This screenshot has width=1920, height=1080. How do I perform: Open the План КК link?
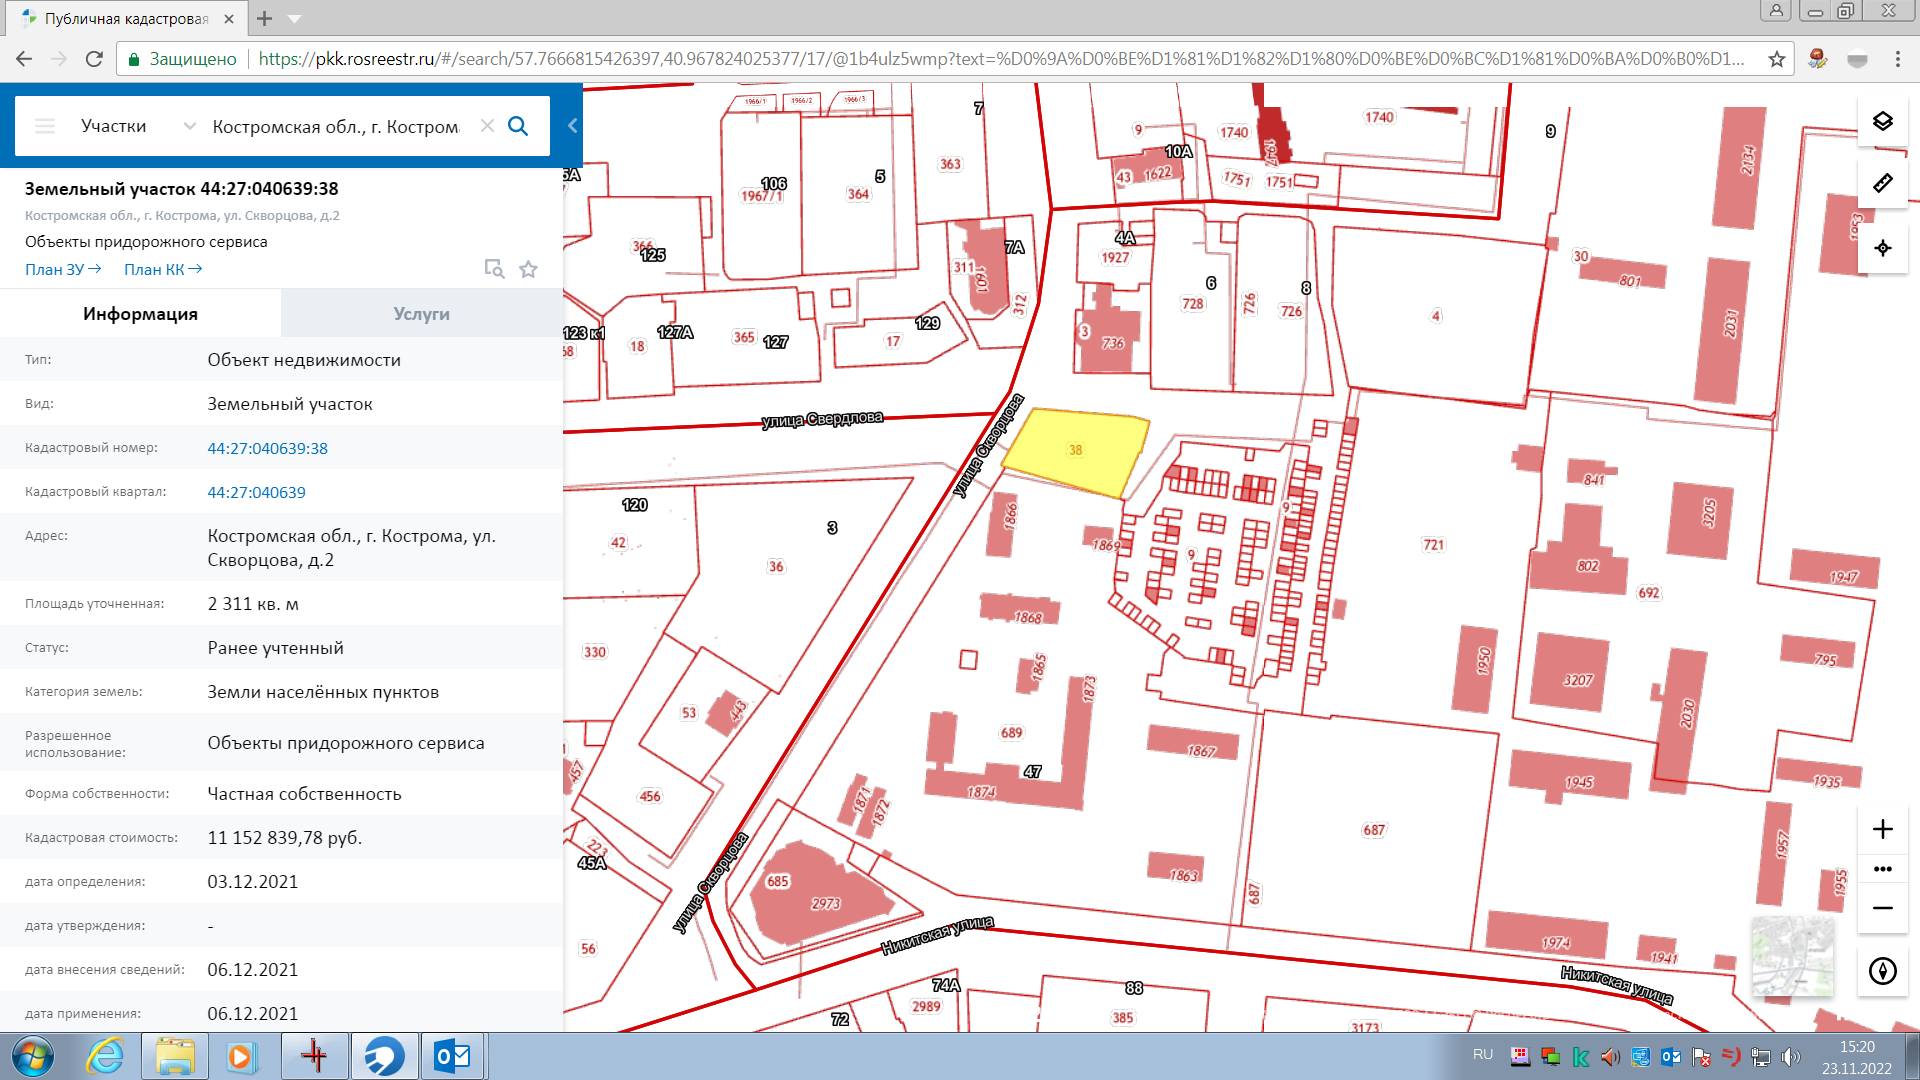163,269
